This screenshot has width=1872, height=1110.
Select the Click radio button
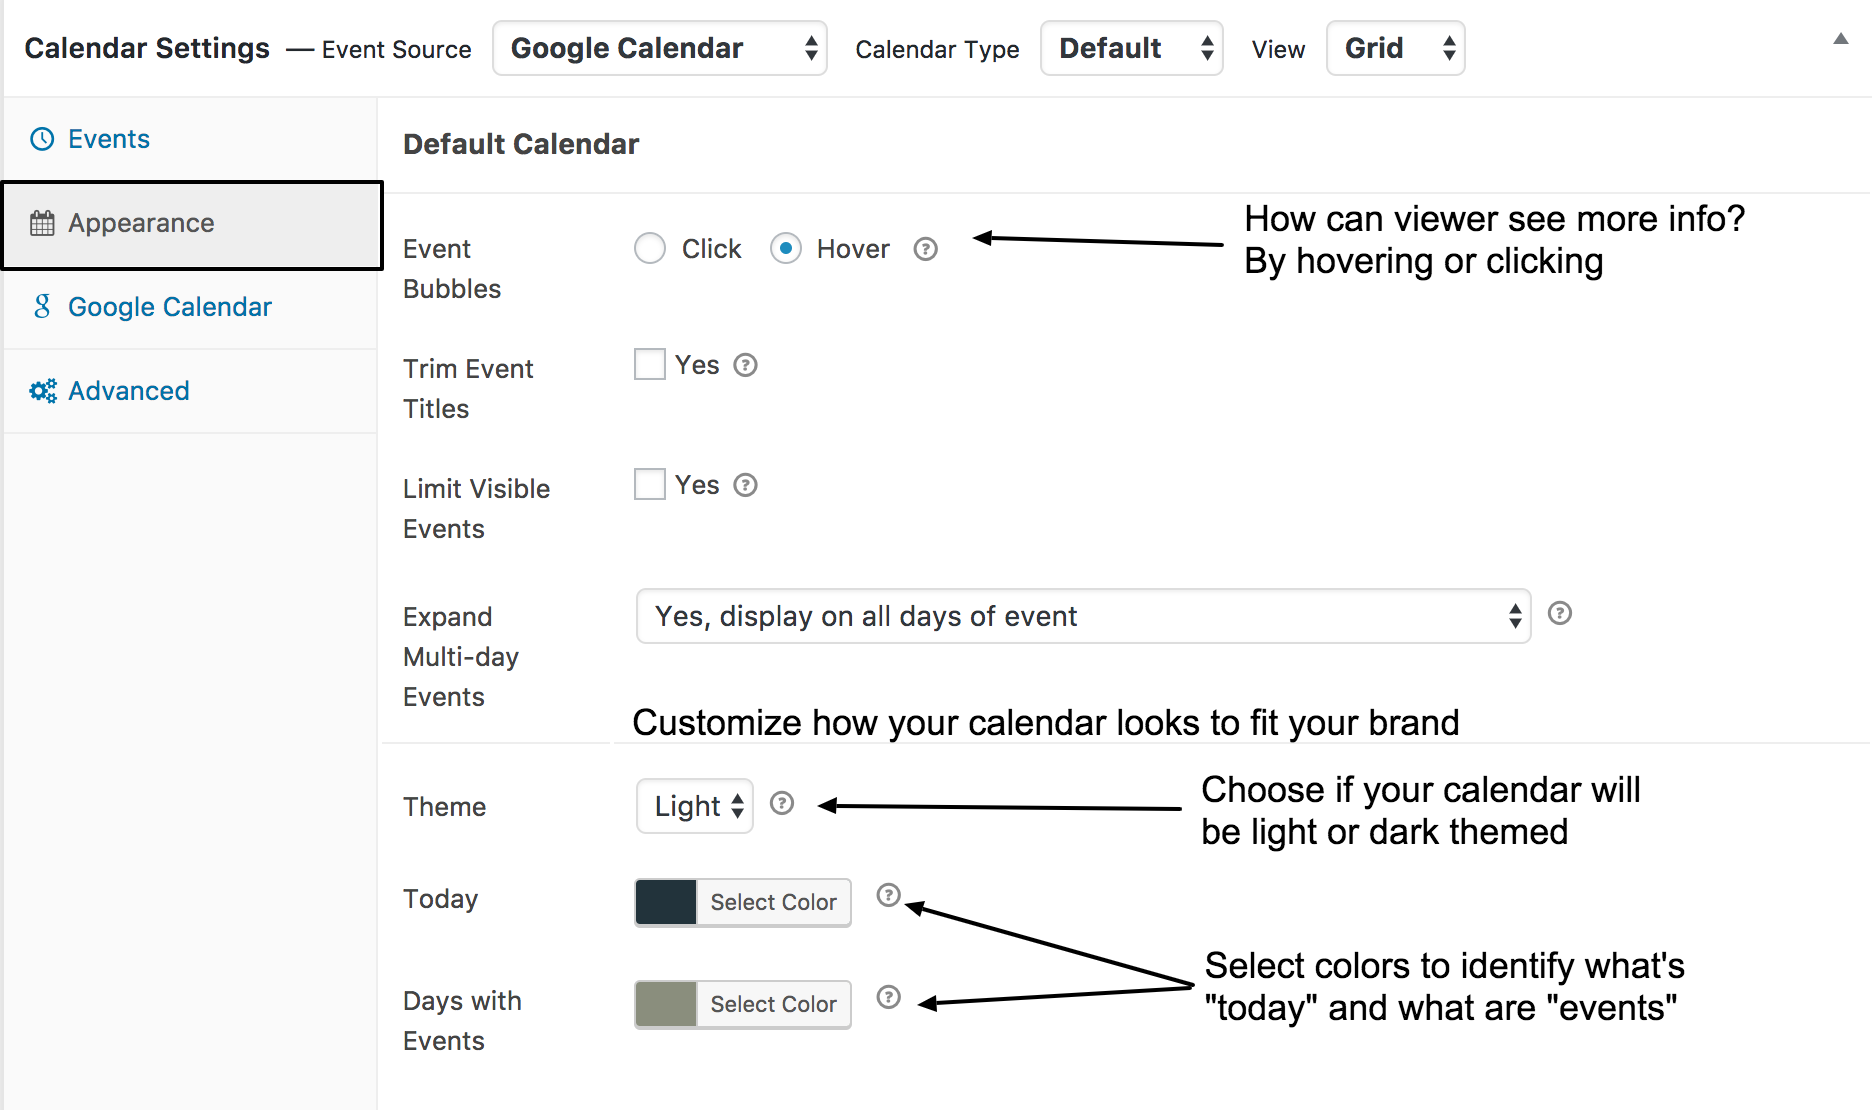pos(650,248)
